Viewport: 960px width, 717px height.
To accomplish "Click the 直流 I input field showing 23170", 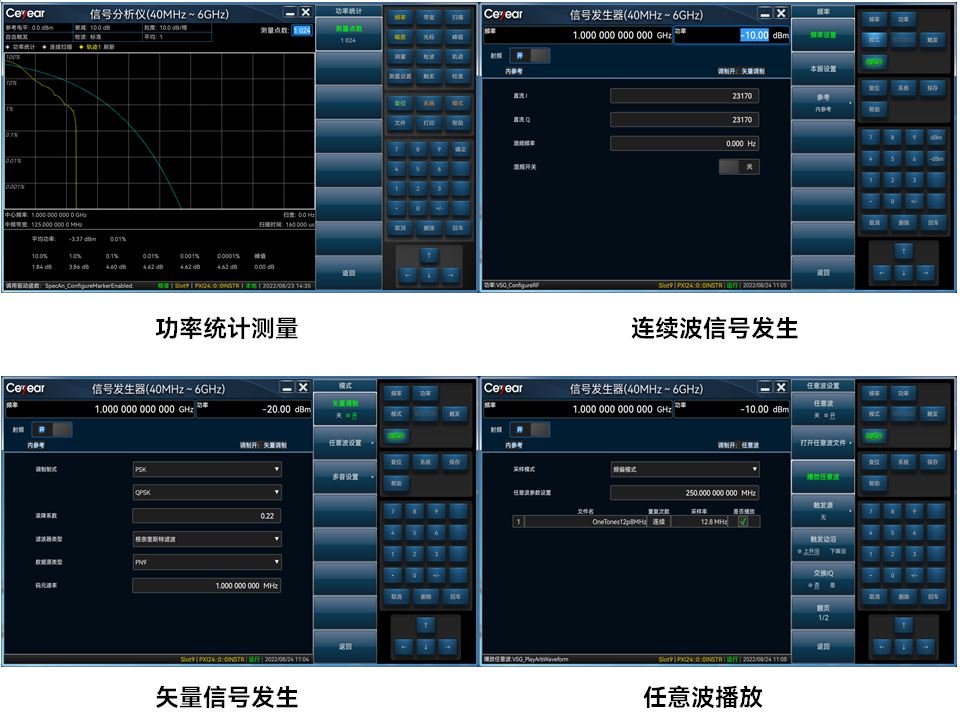I will point(684,96).
